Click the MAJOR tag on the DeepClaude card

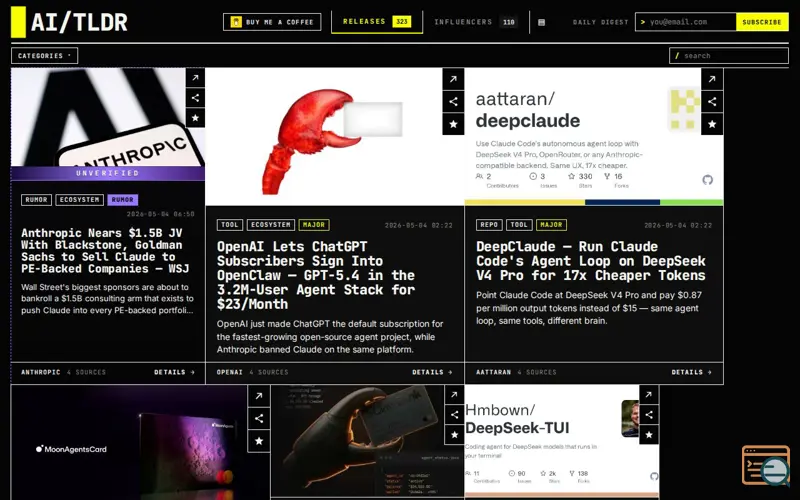551,224
